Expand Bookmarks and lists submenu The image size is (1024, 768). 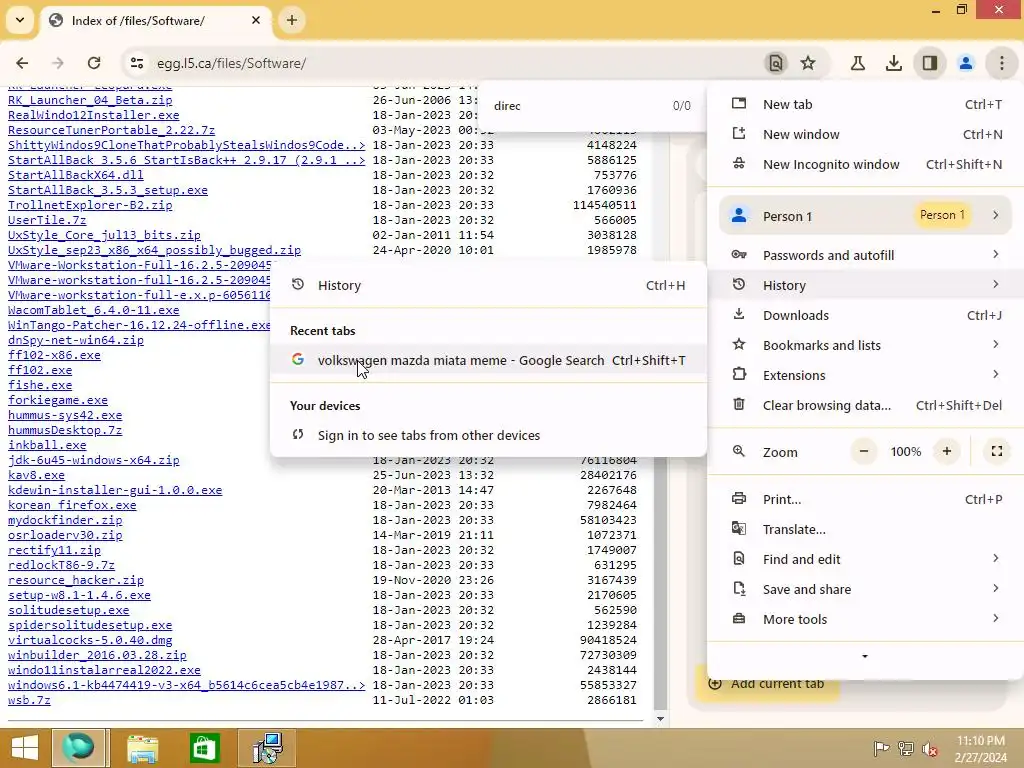click(865, 345)
